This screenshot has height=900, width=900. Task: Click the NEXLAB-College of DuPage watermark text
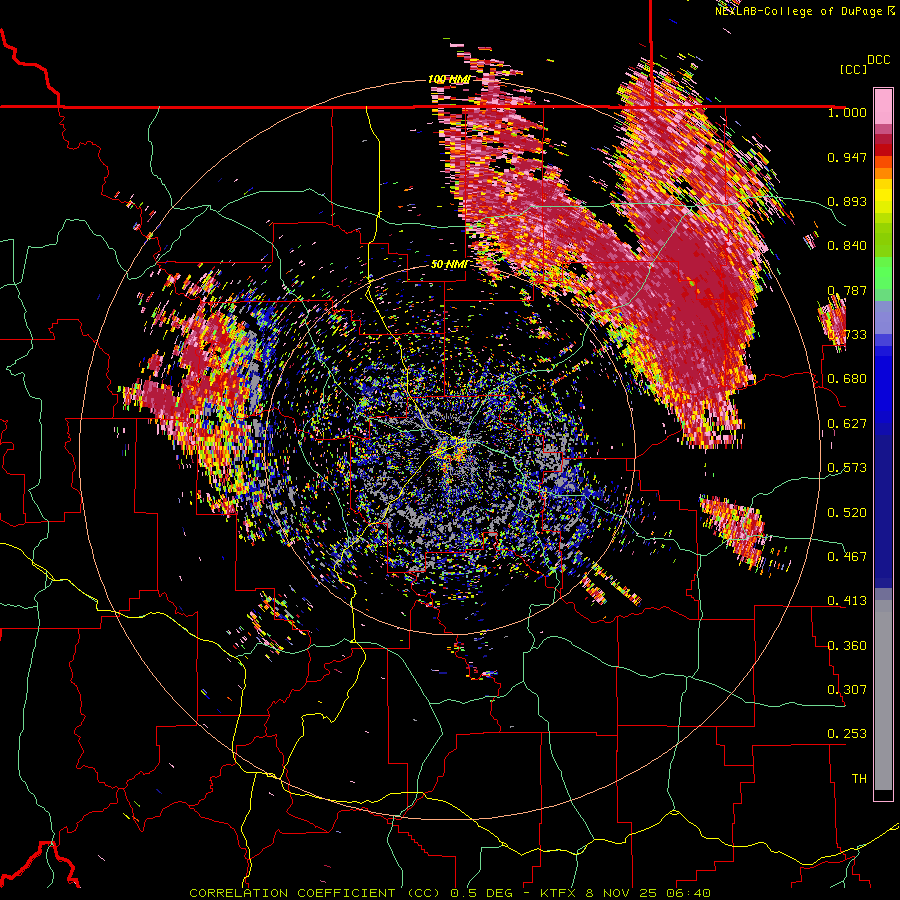coord(798,11)
